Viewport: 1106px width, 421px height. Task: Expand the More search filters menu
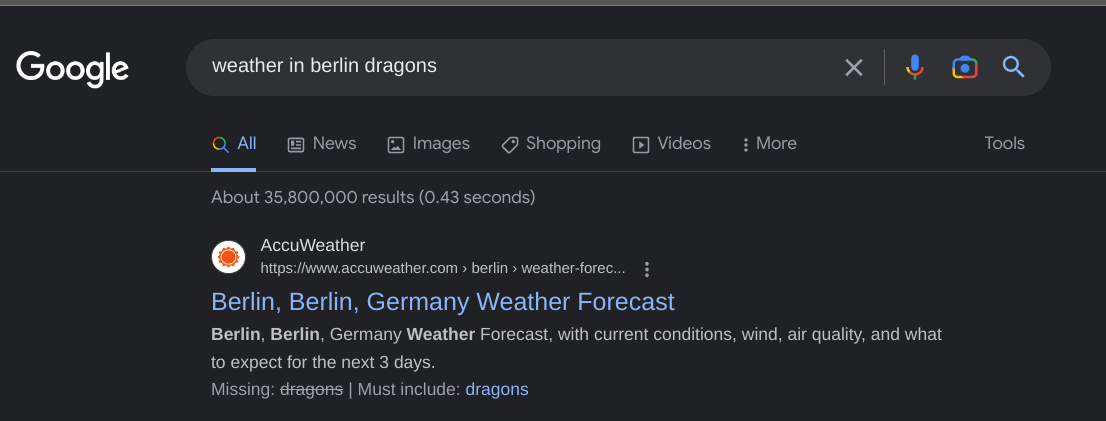tap(768, 144)
